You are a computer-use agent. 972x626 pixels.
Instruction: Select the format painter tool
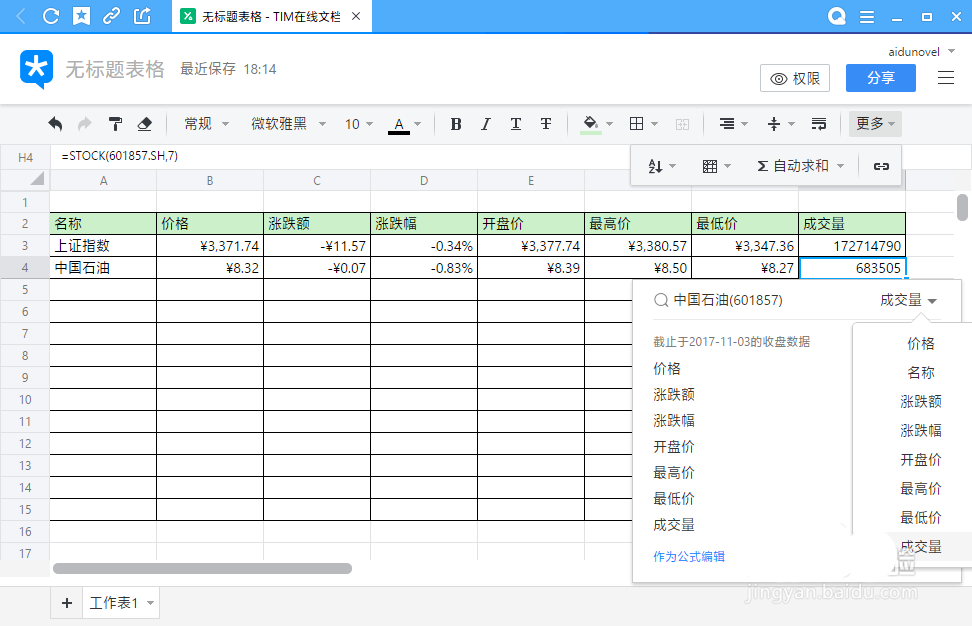click(115, 124)
